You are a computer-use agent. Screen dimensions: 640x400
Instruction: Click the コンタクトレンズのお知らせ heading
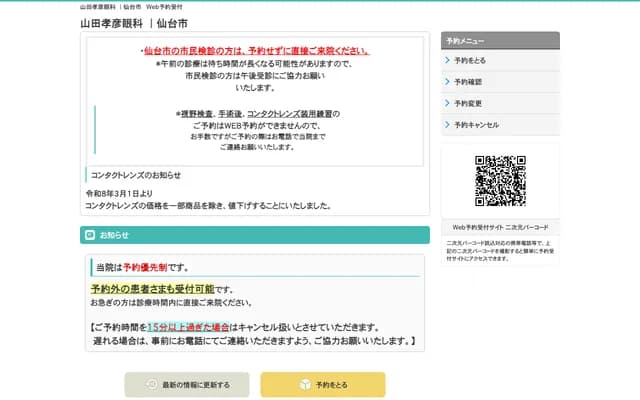point(136,174)
